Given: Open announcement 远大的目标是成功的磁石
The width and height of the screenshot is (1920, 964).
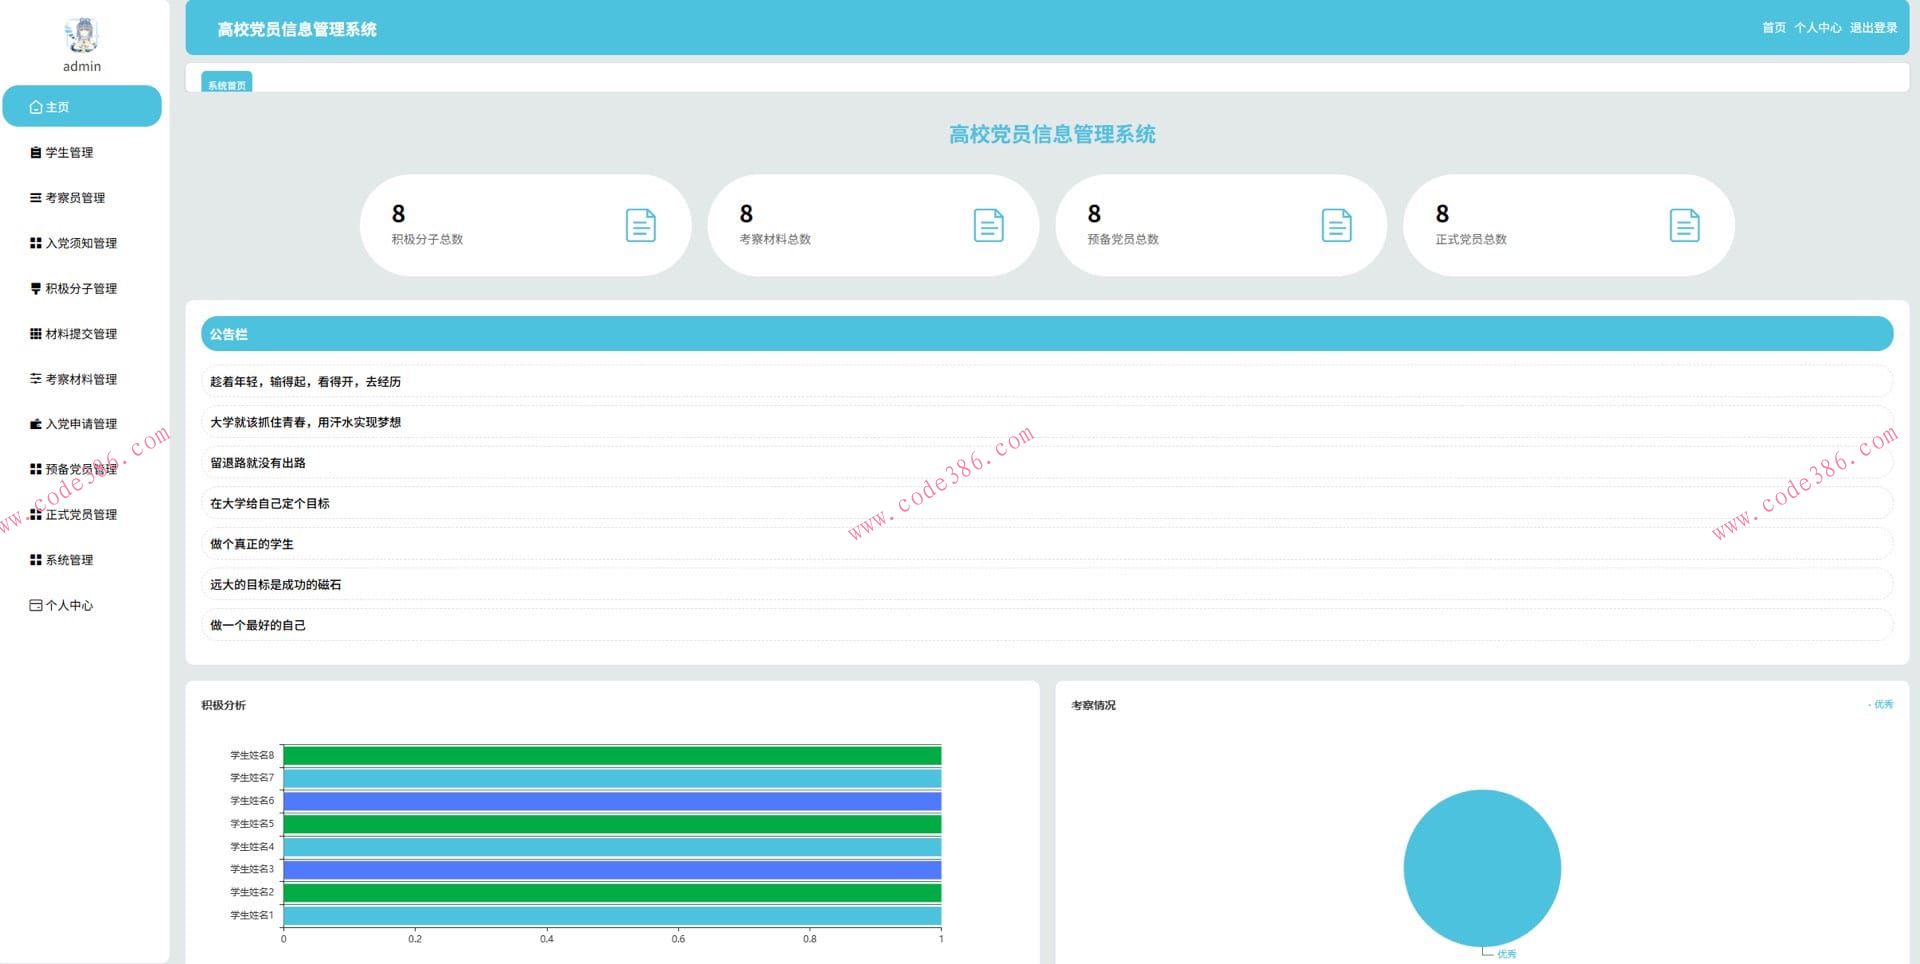Looking at the screenshot, I should click(1047, 585).
